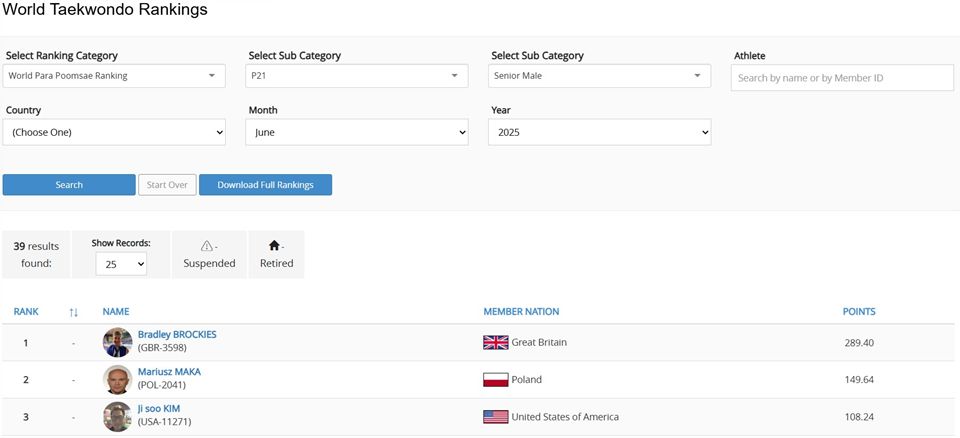Sort by the MEMBER NATION column header
The image size is (960, 438).
click(521, 312)
